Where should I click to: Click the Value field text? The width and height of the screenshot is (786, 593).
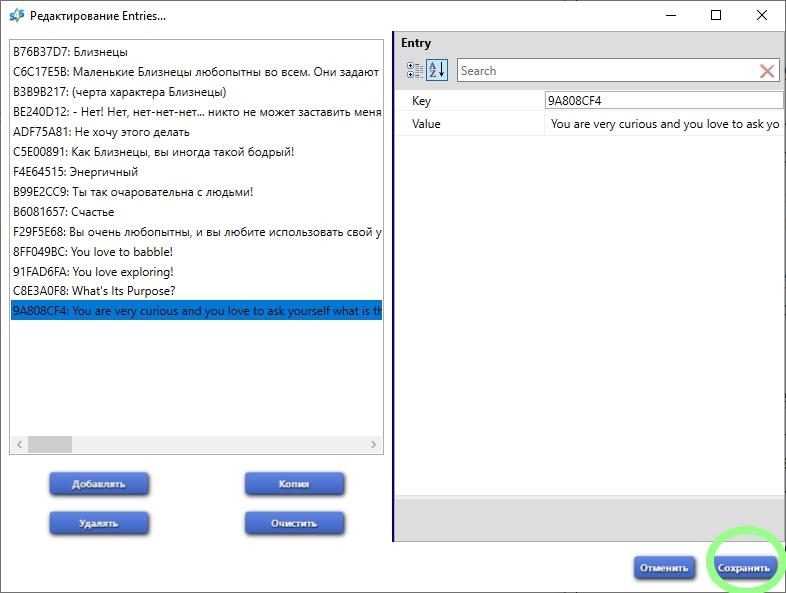662,124
